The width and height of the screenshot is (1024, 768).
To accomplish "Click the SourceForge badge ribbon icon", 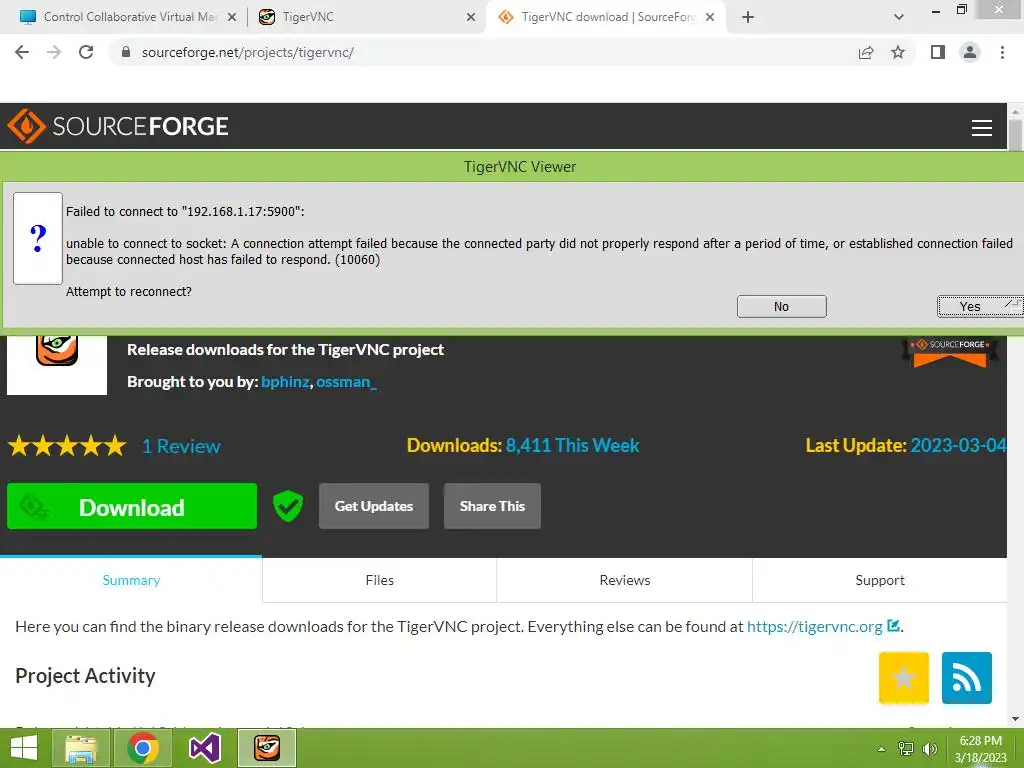I will tap(950, 351).
